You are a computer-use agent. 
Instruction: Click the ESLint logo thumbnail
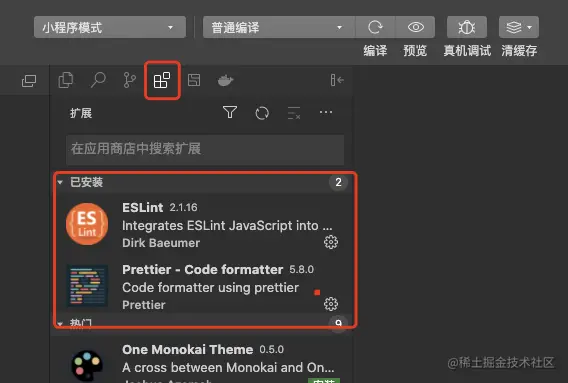87,224
